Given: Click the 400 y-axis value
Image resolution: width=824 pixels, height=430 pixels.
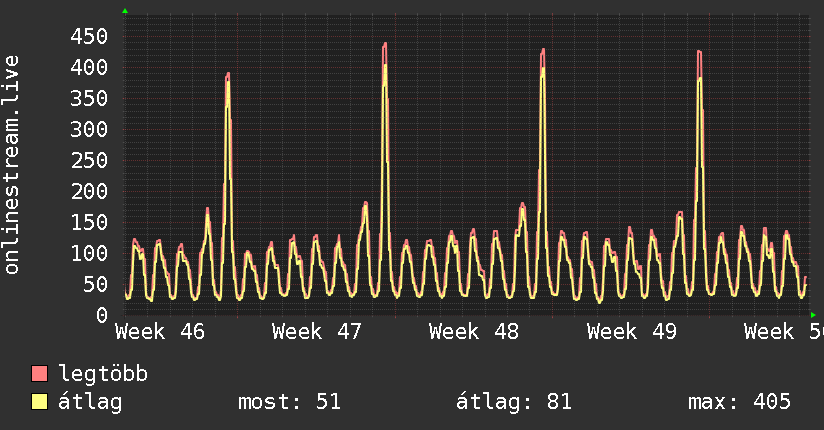Looking at the screenshot, I should point(89,67).
